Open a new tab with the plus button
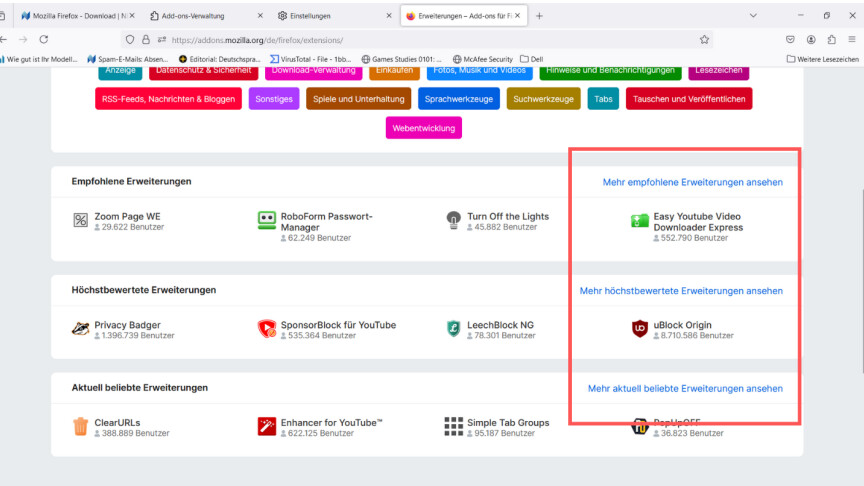The image size is (864, 486). (539, 16)
